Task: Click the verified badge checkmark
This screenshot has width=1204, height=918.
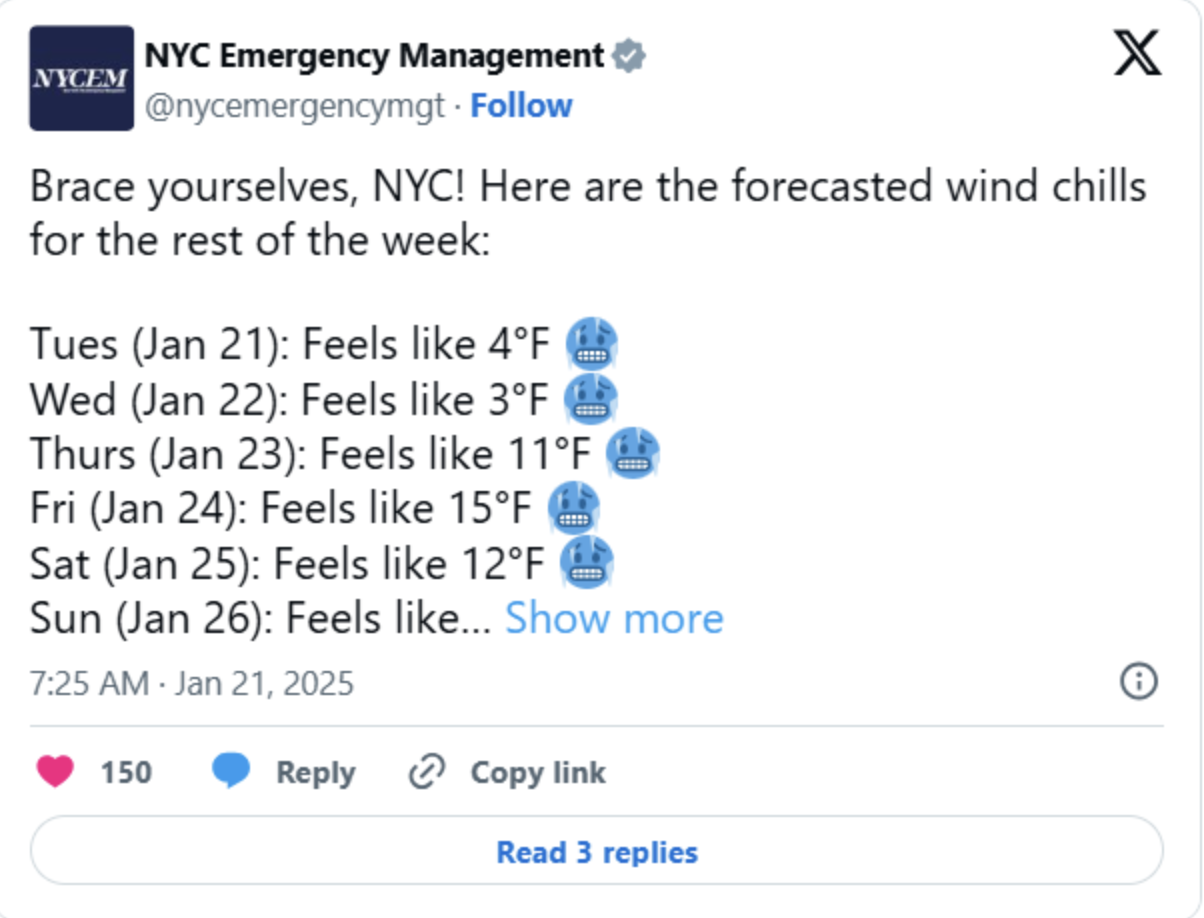Action: pyautogui.click(x=629, y=56)
